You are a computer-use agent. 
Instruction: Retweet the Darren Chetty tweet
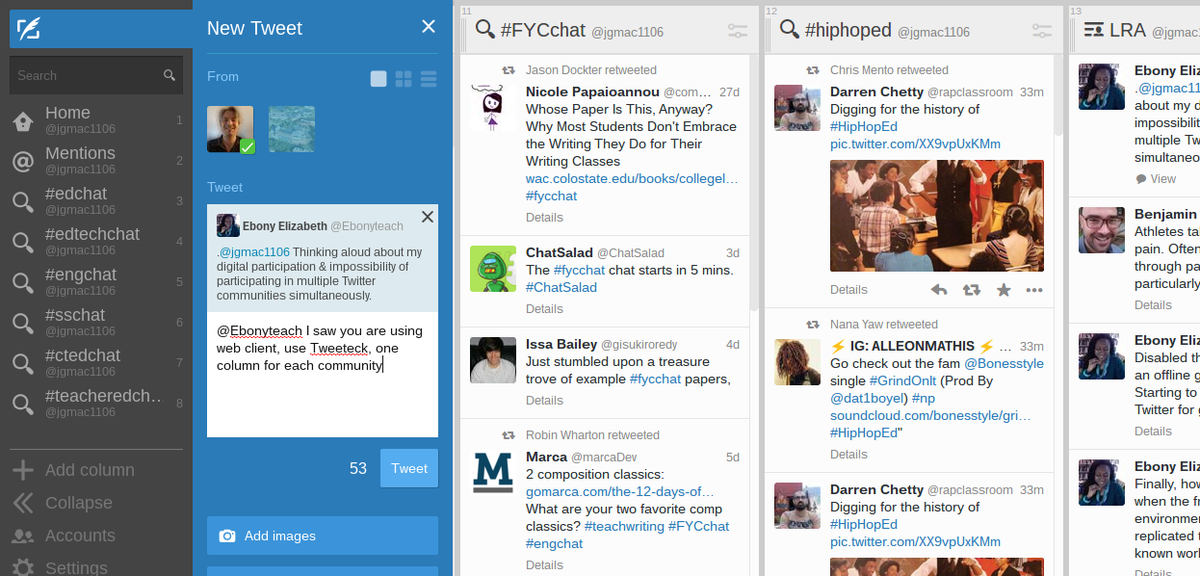coord(971,290)
